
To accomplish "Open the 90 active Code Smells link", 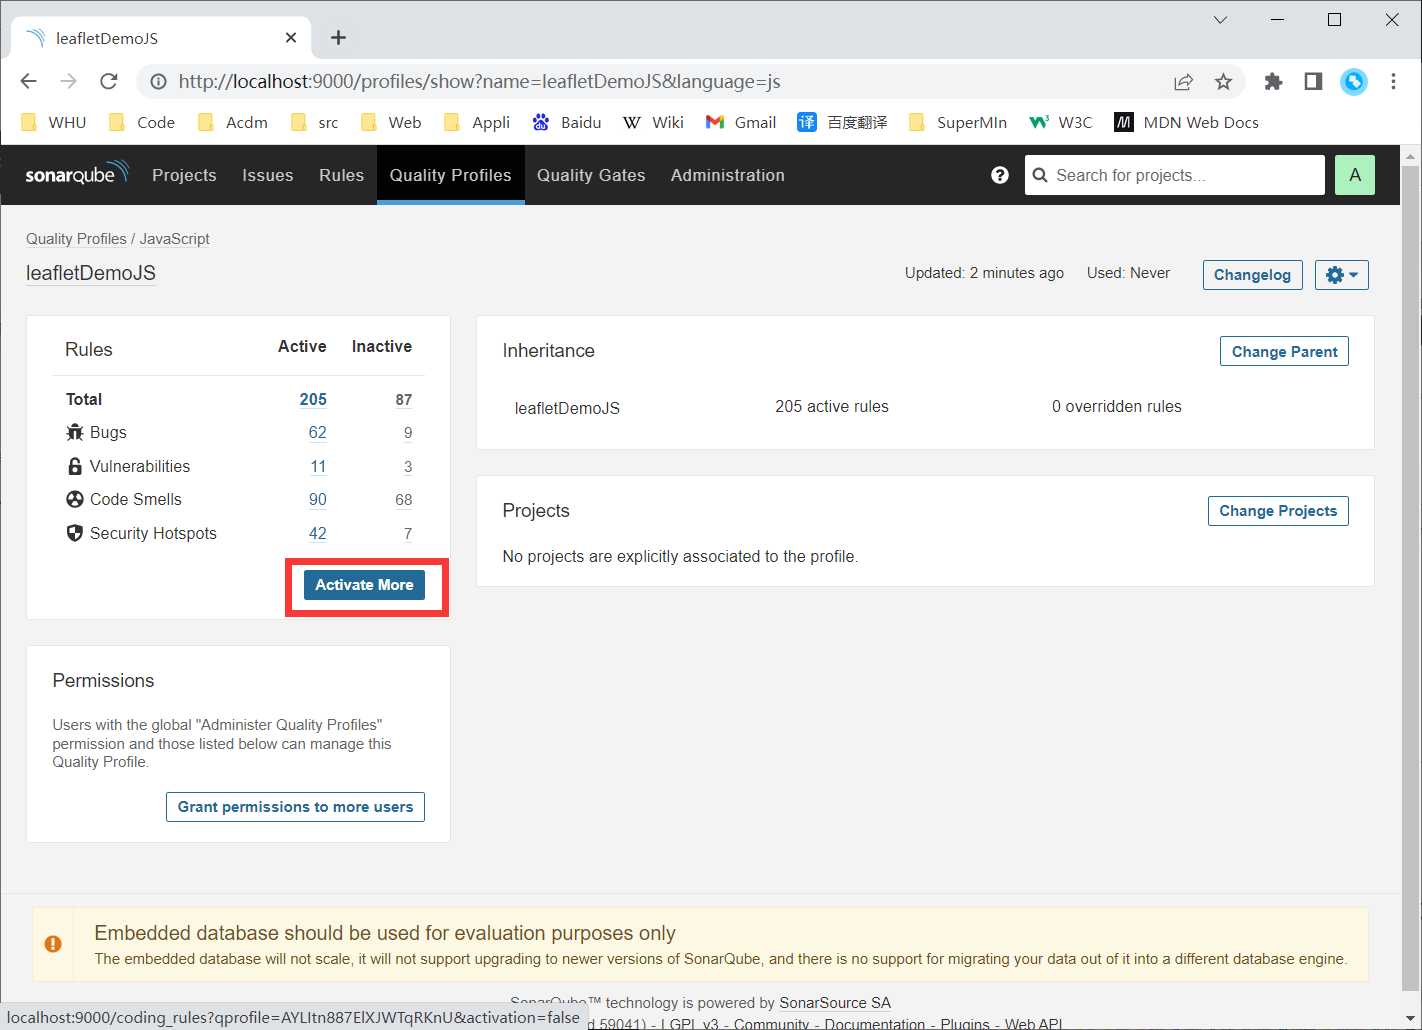I will (x=318, y=500).
